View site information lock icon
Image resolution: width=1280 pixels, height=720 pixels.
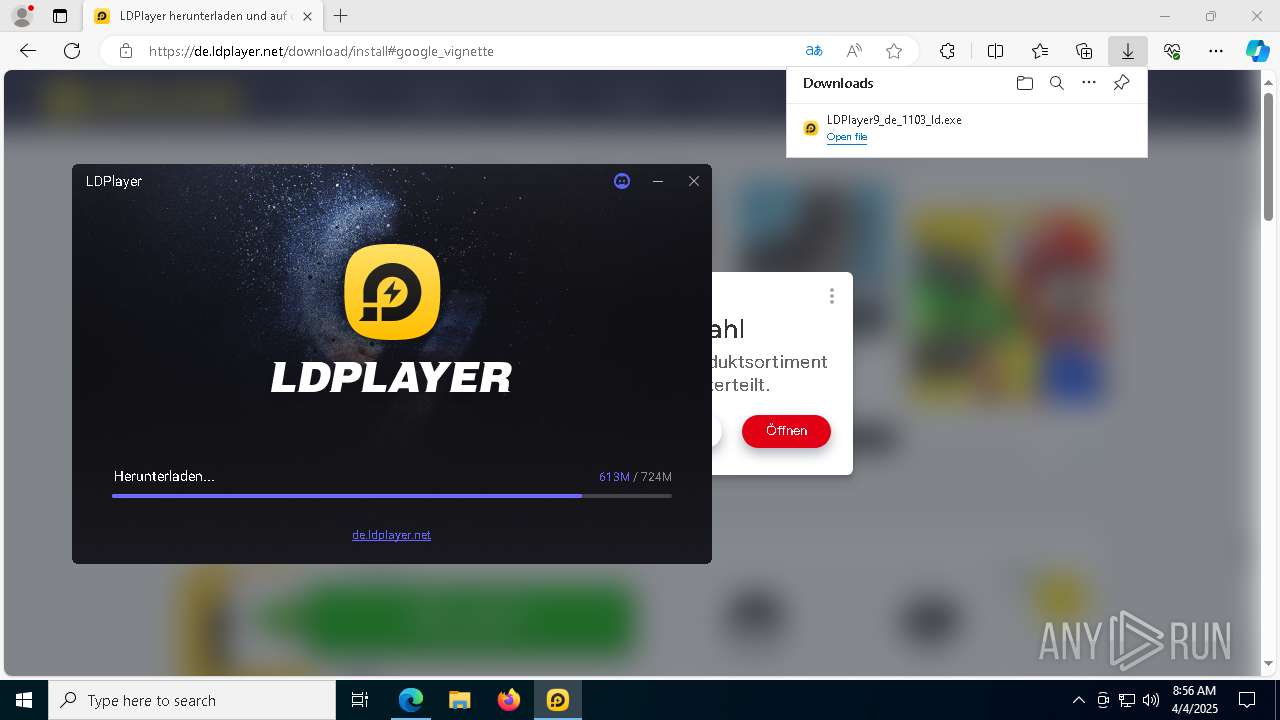pos(126,51)
